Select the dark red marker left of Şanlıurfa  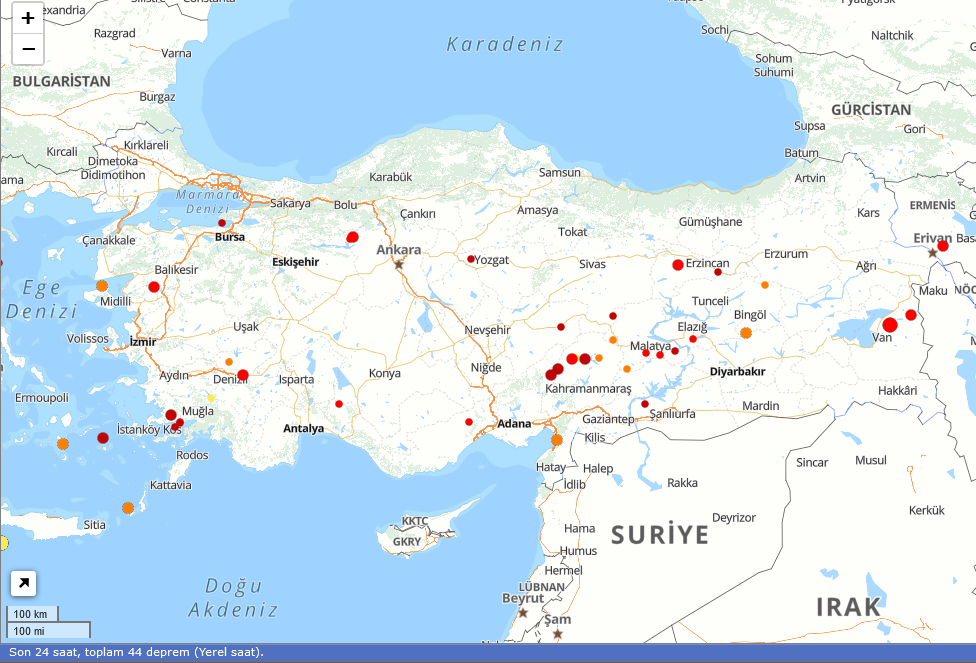645,404
